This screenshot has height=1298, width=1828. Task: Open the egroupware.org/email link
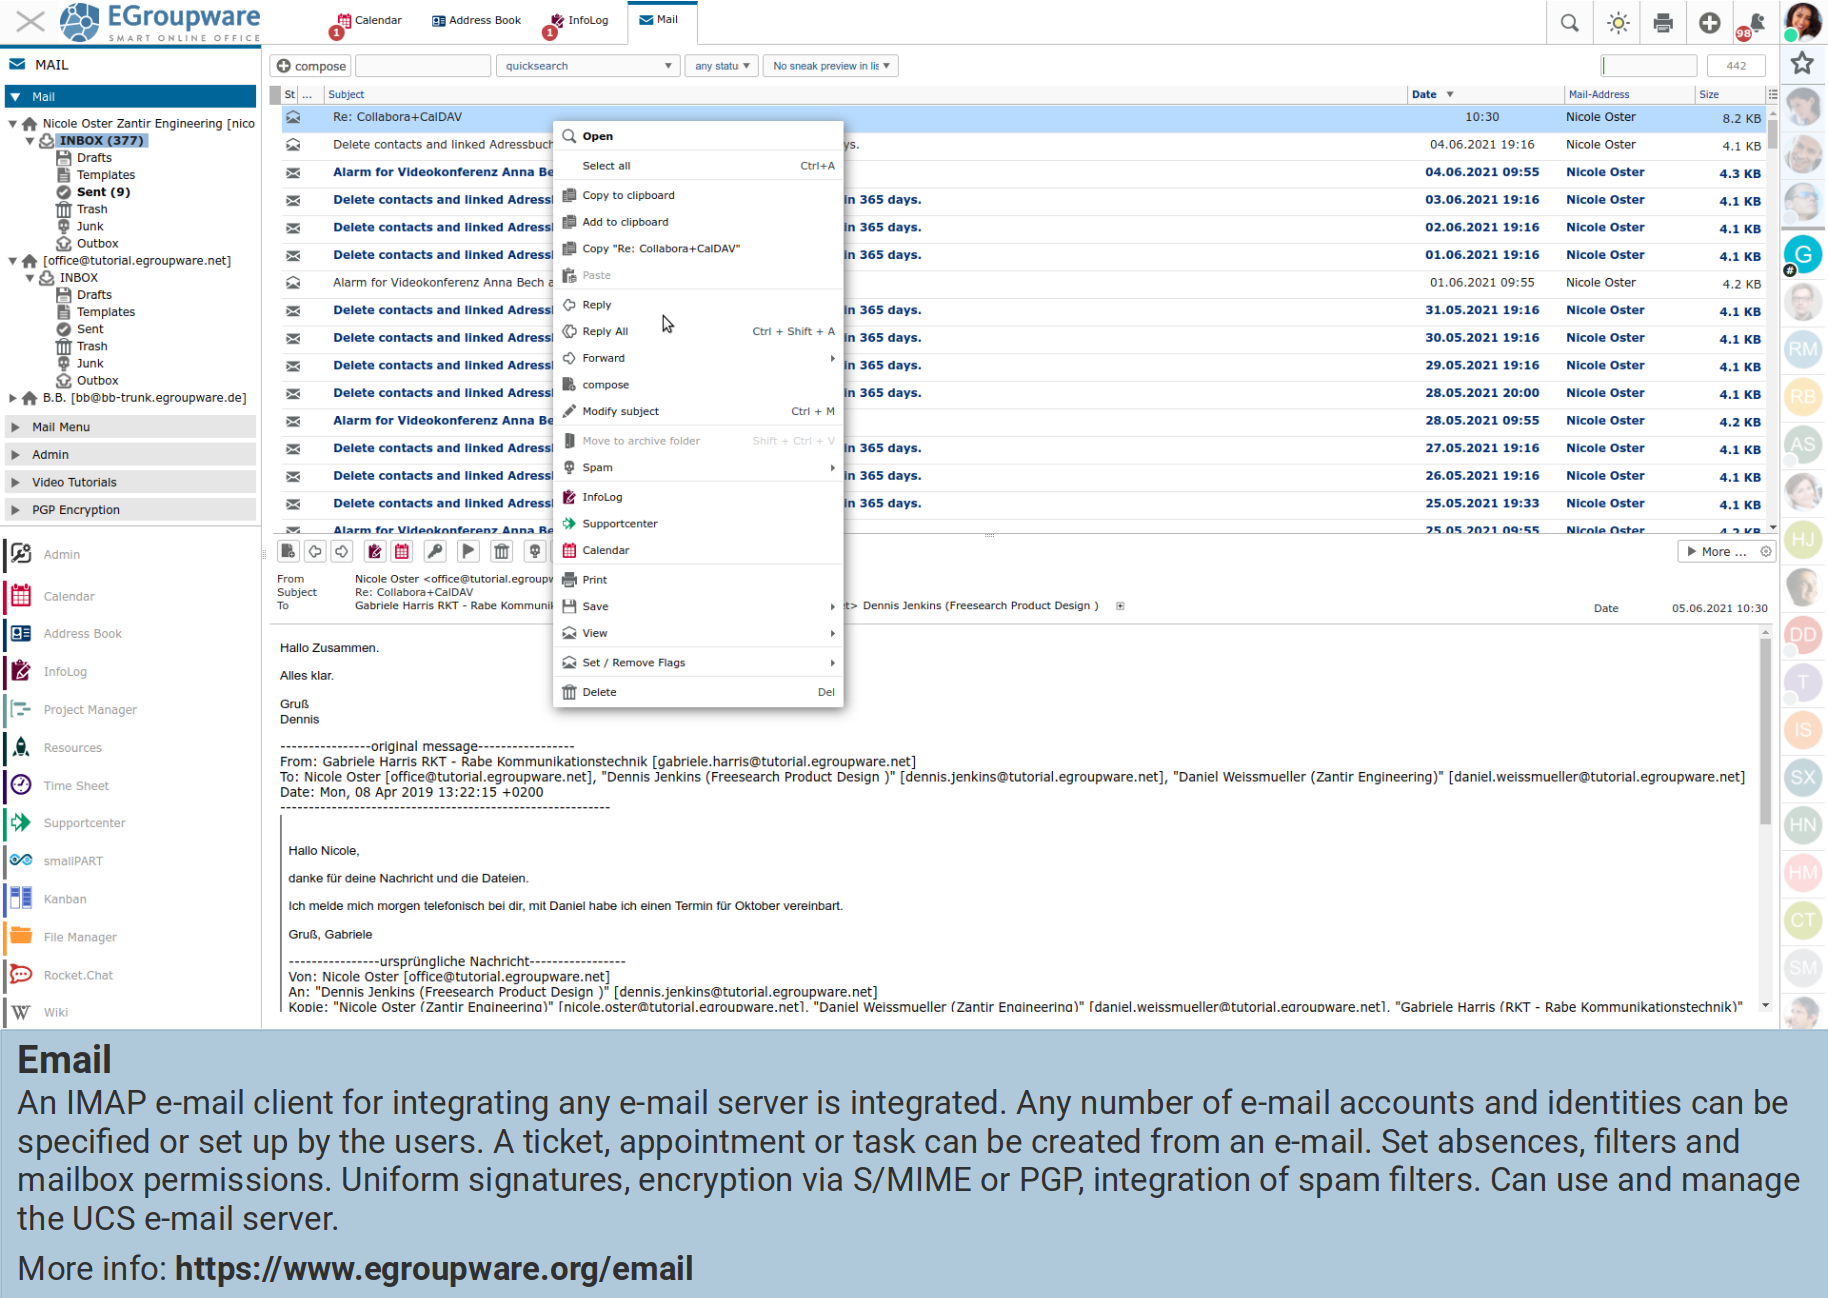click(433, 1268)
